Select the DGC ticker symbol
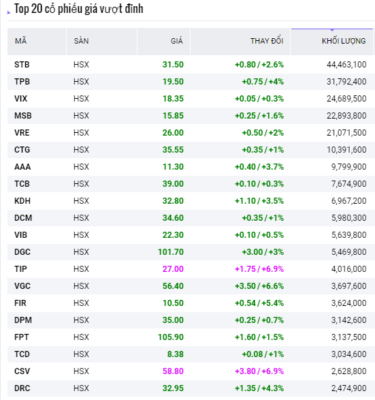The height and width of the screenshot is (400, 375). tap(22, 252)
